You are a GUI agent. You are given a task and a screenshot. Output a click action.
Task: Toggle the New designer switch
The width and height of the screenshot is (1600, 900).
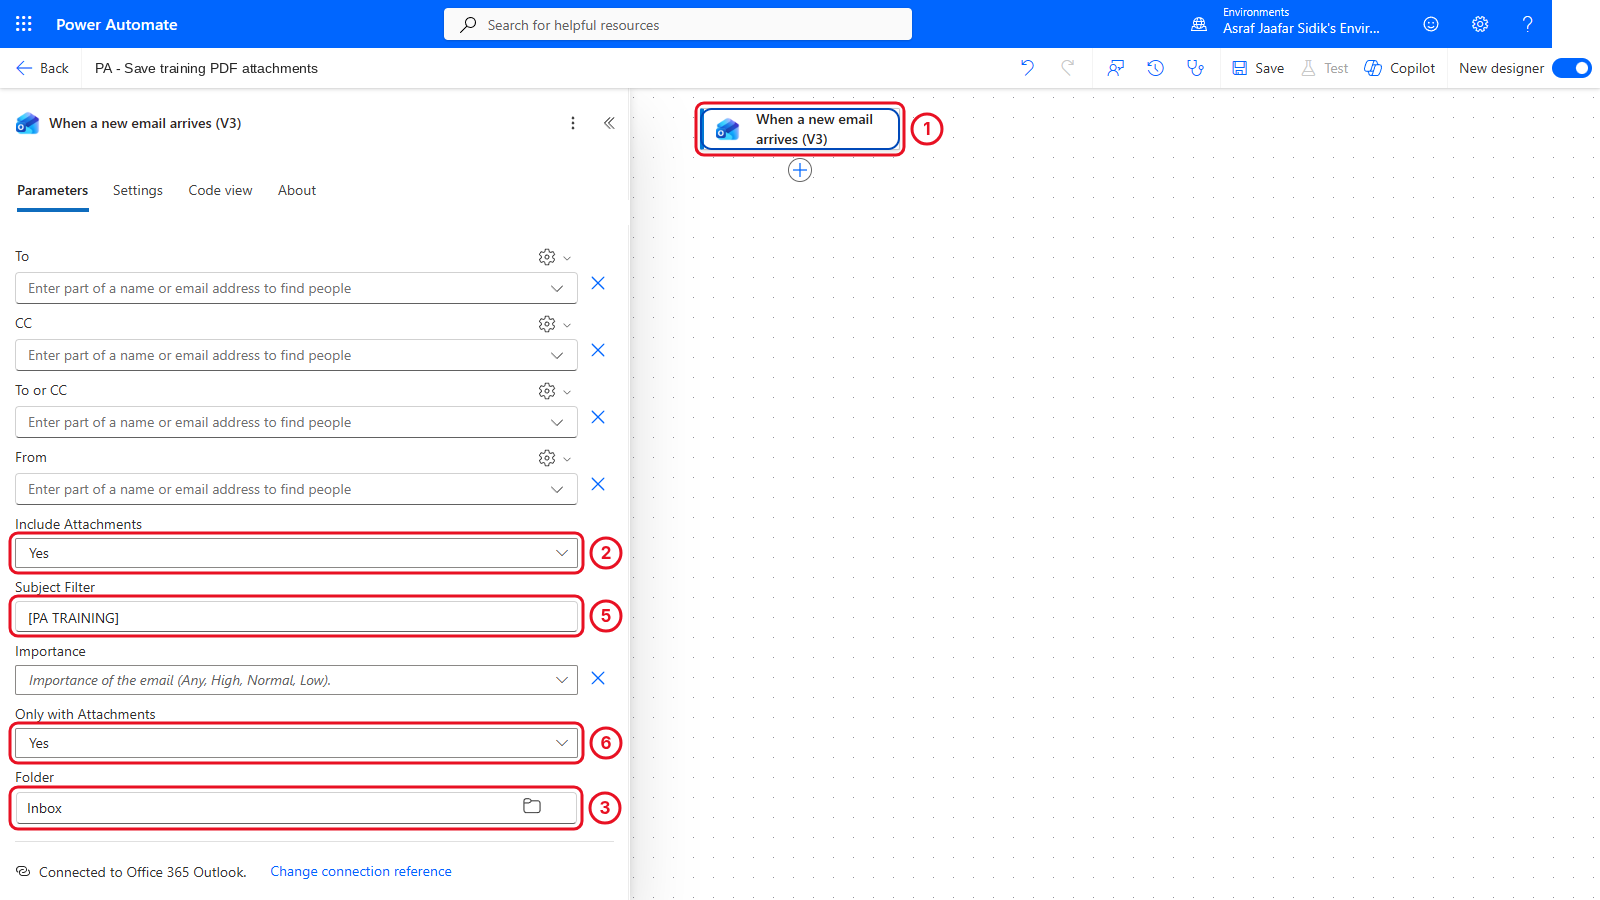point(1571,68)
